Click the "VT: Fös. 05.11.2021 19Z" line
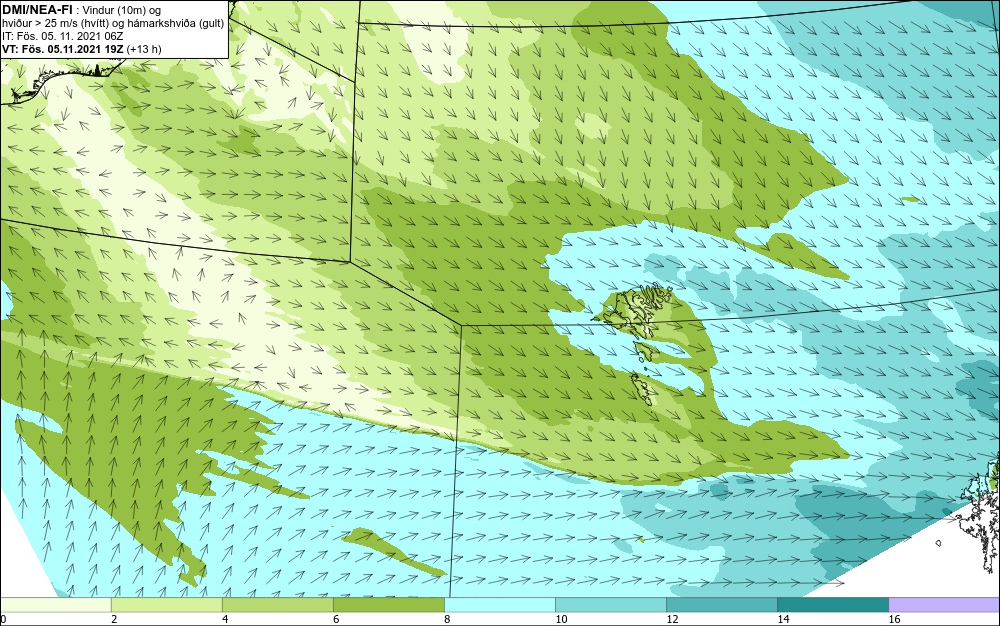 pos(62,49)
